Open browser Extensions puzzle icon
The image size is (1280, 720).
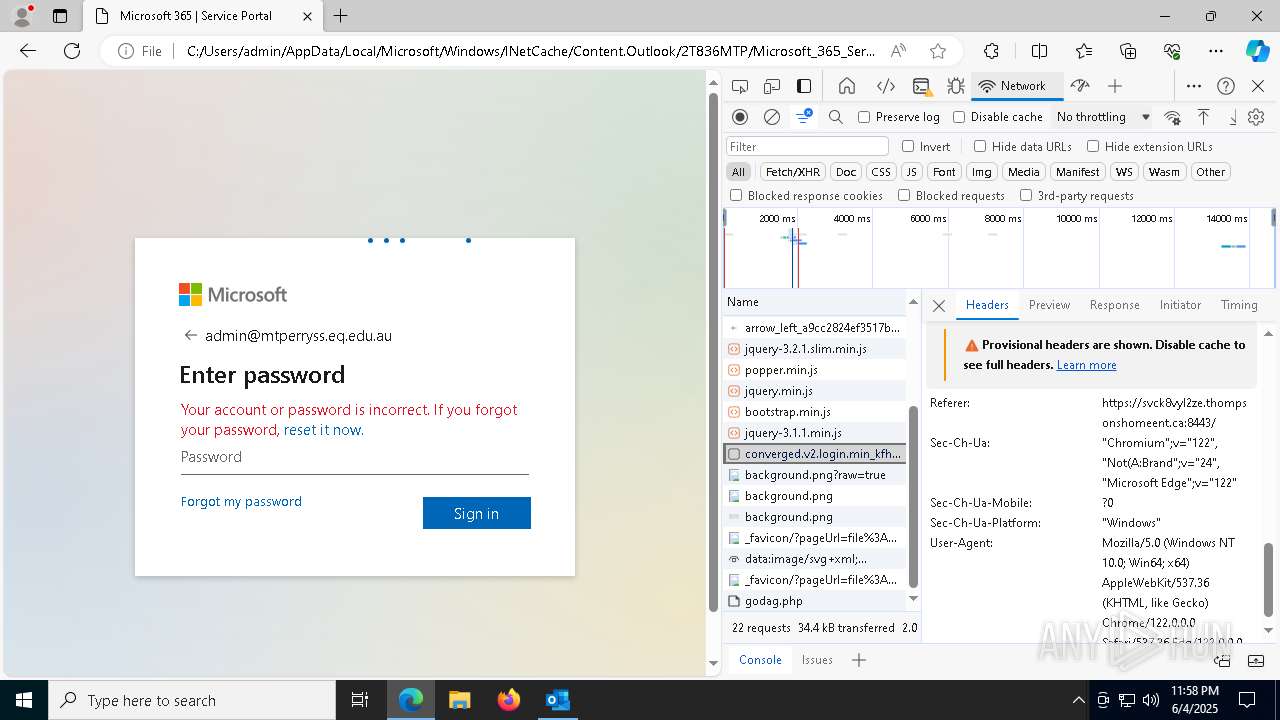tap(991, 51)
